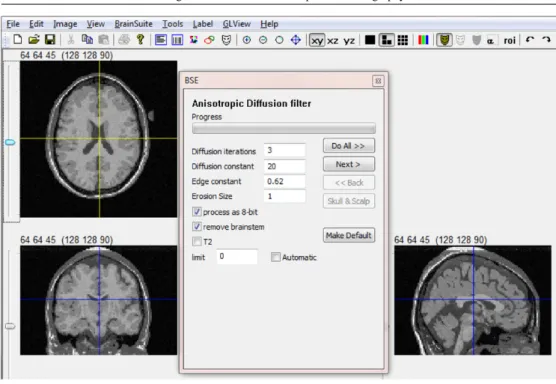Click the << Back button

(x=349, y=183)
